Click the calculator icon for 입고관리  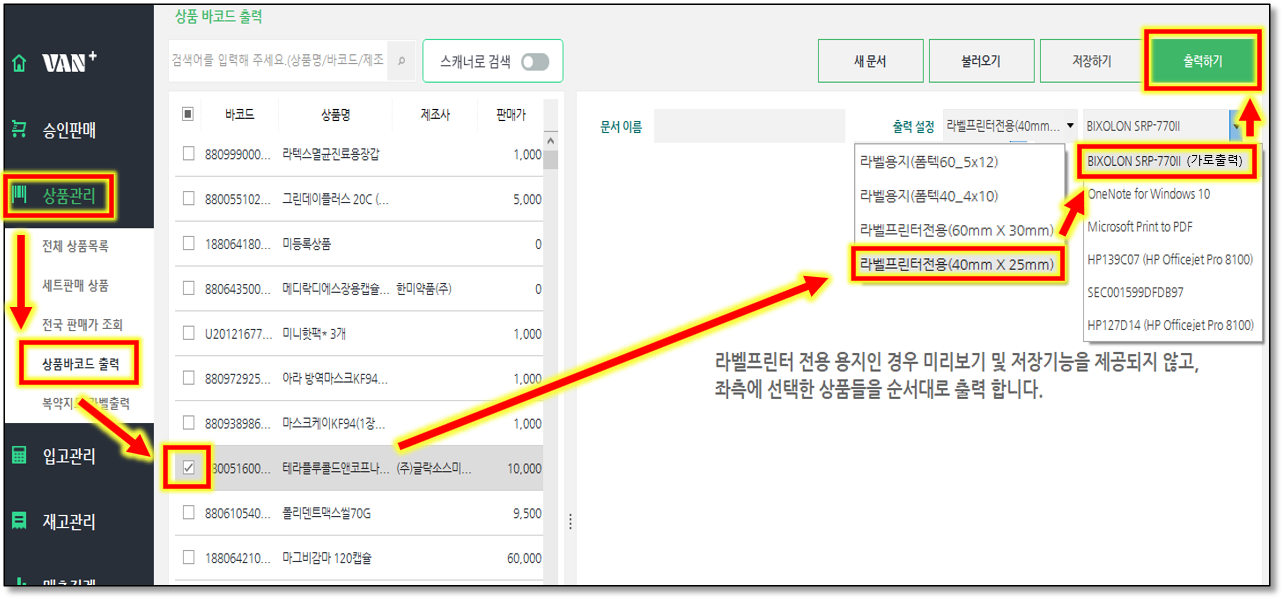(x=18, y=456)
